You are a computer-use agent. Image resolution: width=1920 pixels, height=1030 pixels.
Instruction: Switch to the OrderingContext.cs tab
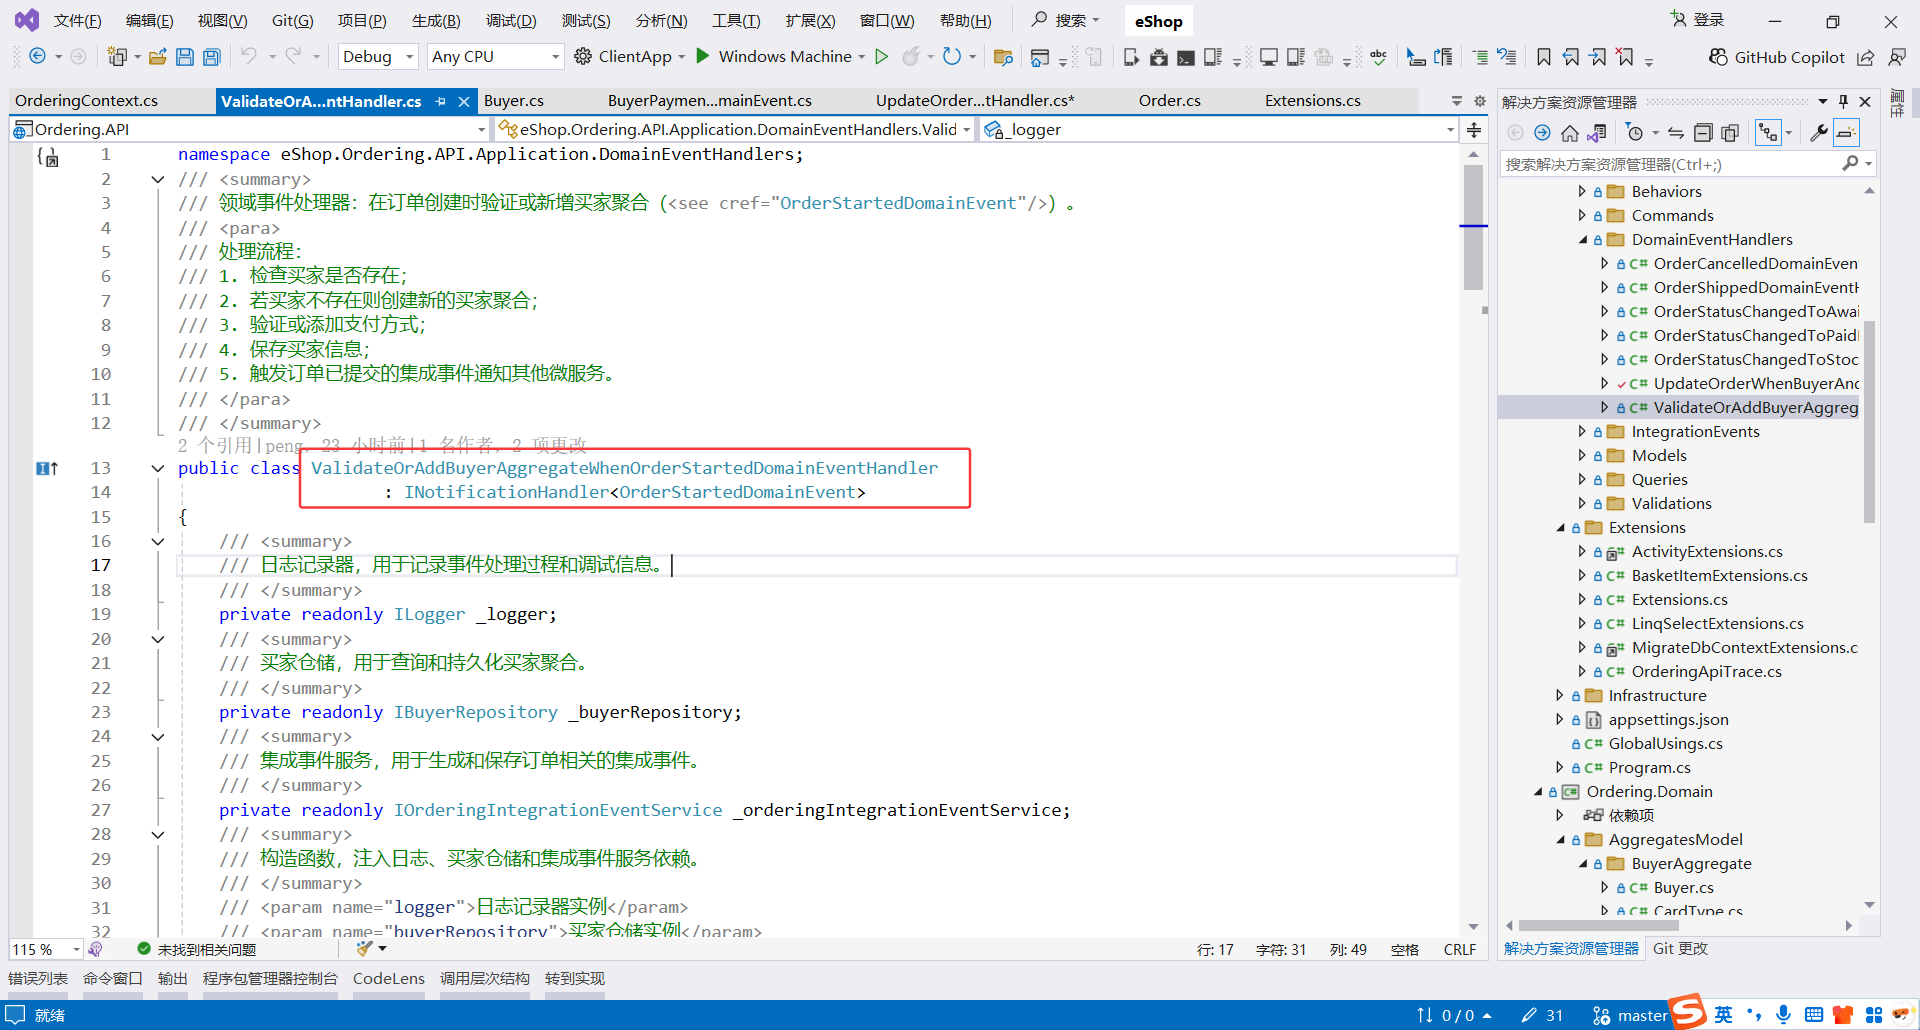pyautogui.click(x=87, y=101)
